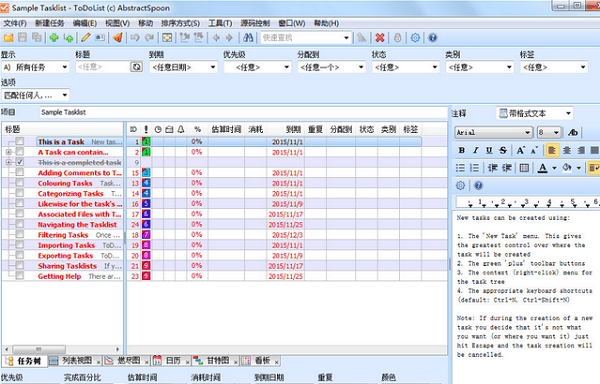Viewport: 600px width, 384px height.
Task: Tick checkbox for 'Filtering Tasks'
Action: pos(20,234)
